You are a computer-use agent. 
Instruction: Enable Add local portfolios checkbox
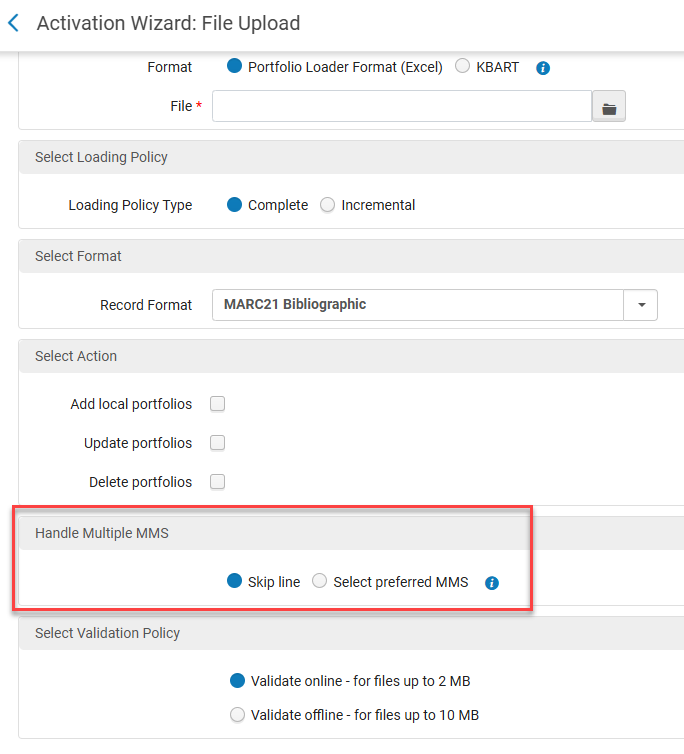click(217, 404)
